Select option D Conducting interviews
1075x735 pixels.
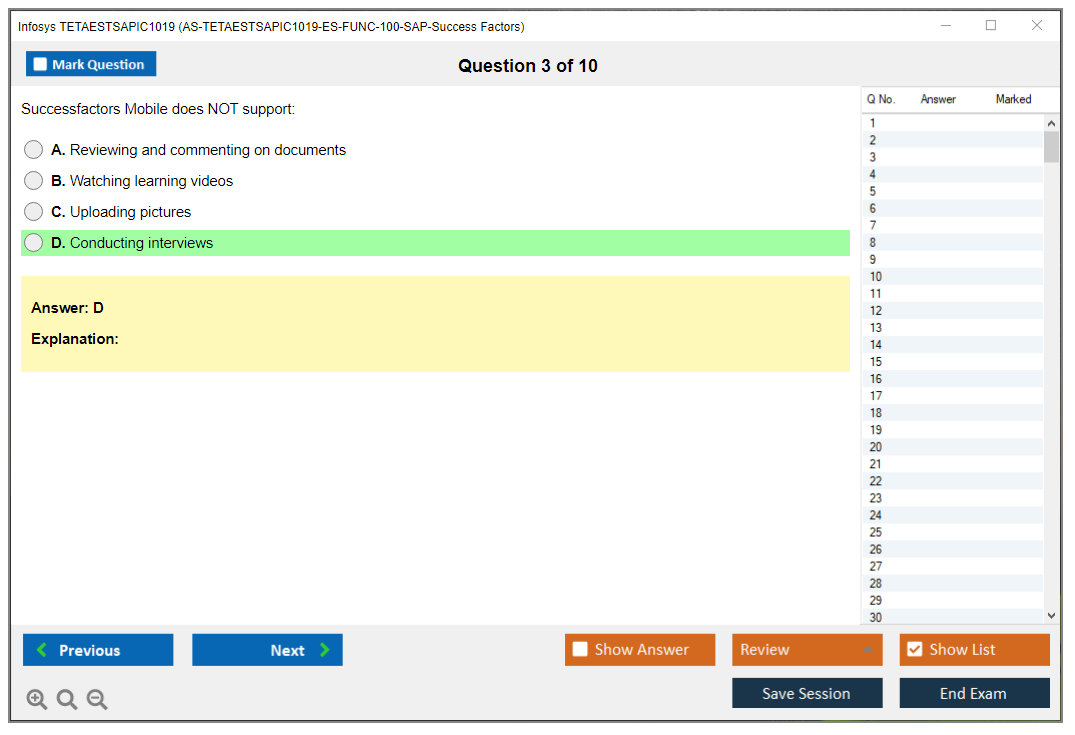[x=34, y=243]
